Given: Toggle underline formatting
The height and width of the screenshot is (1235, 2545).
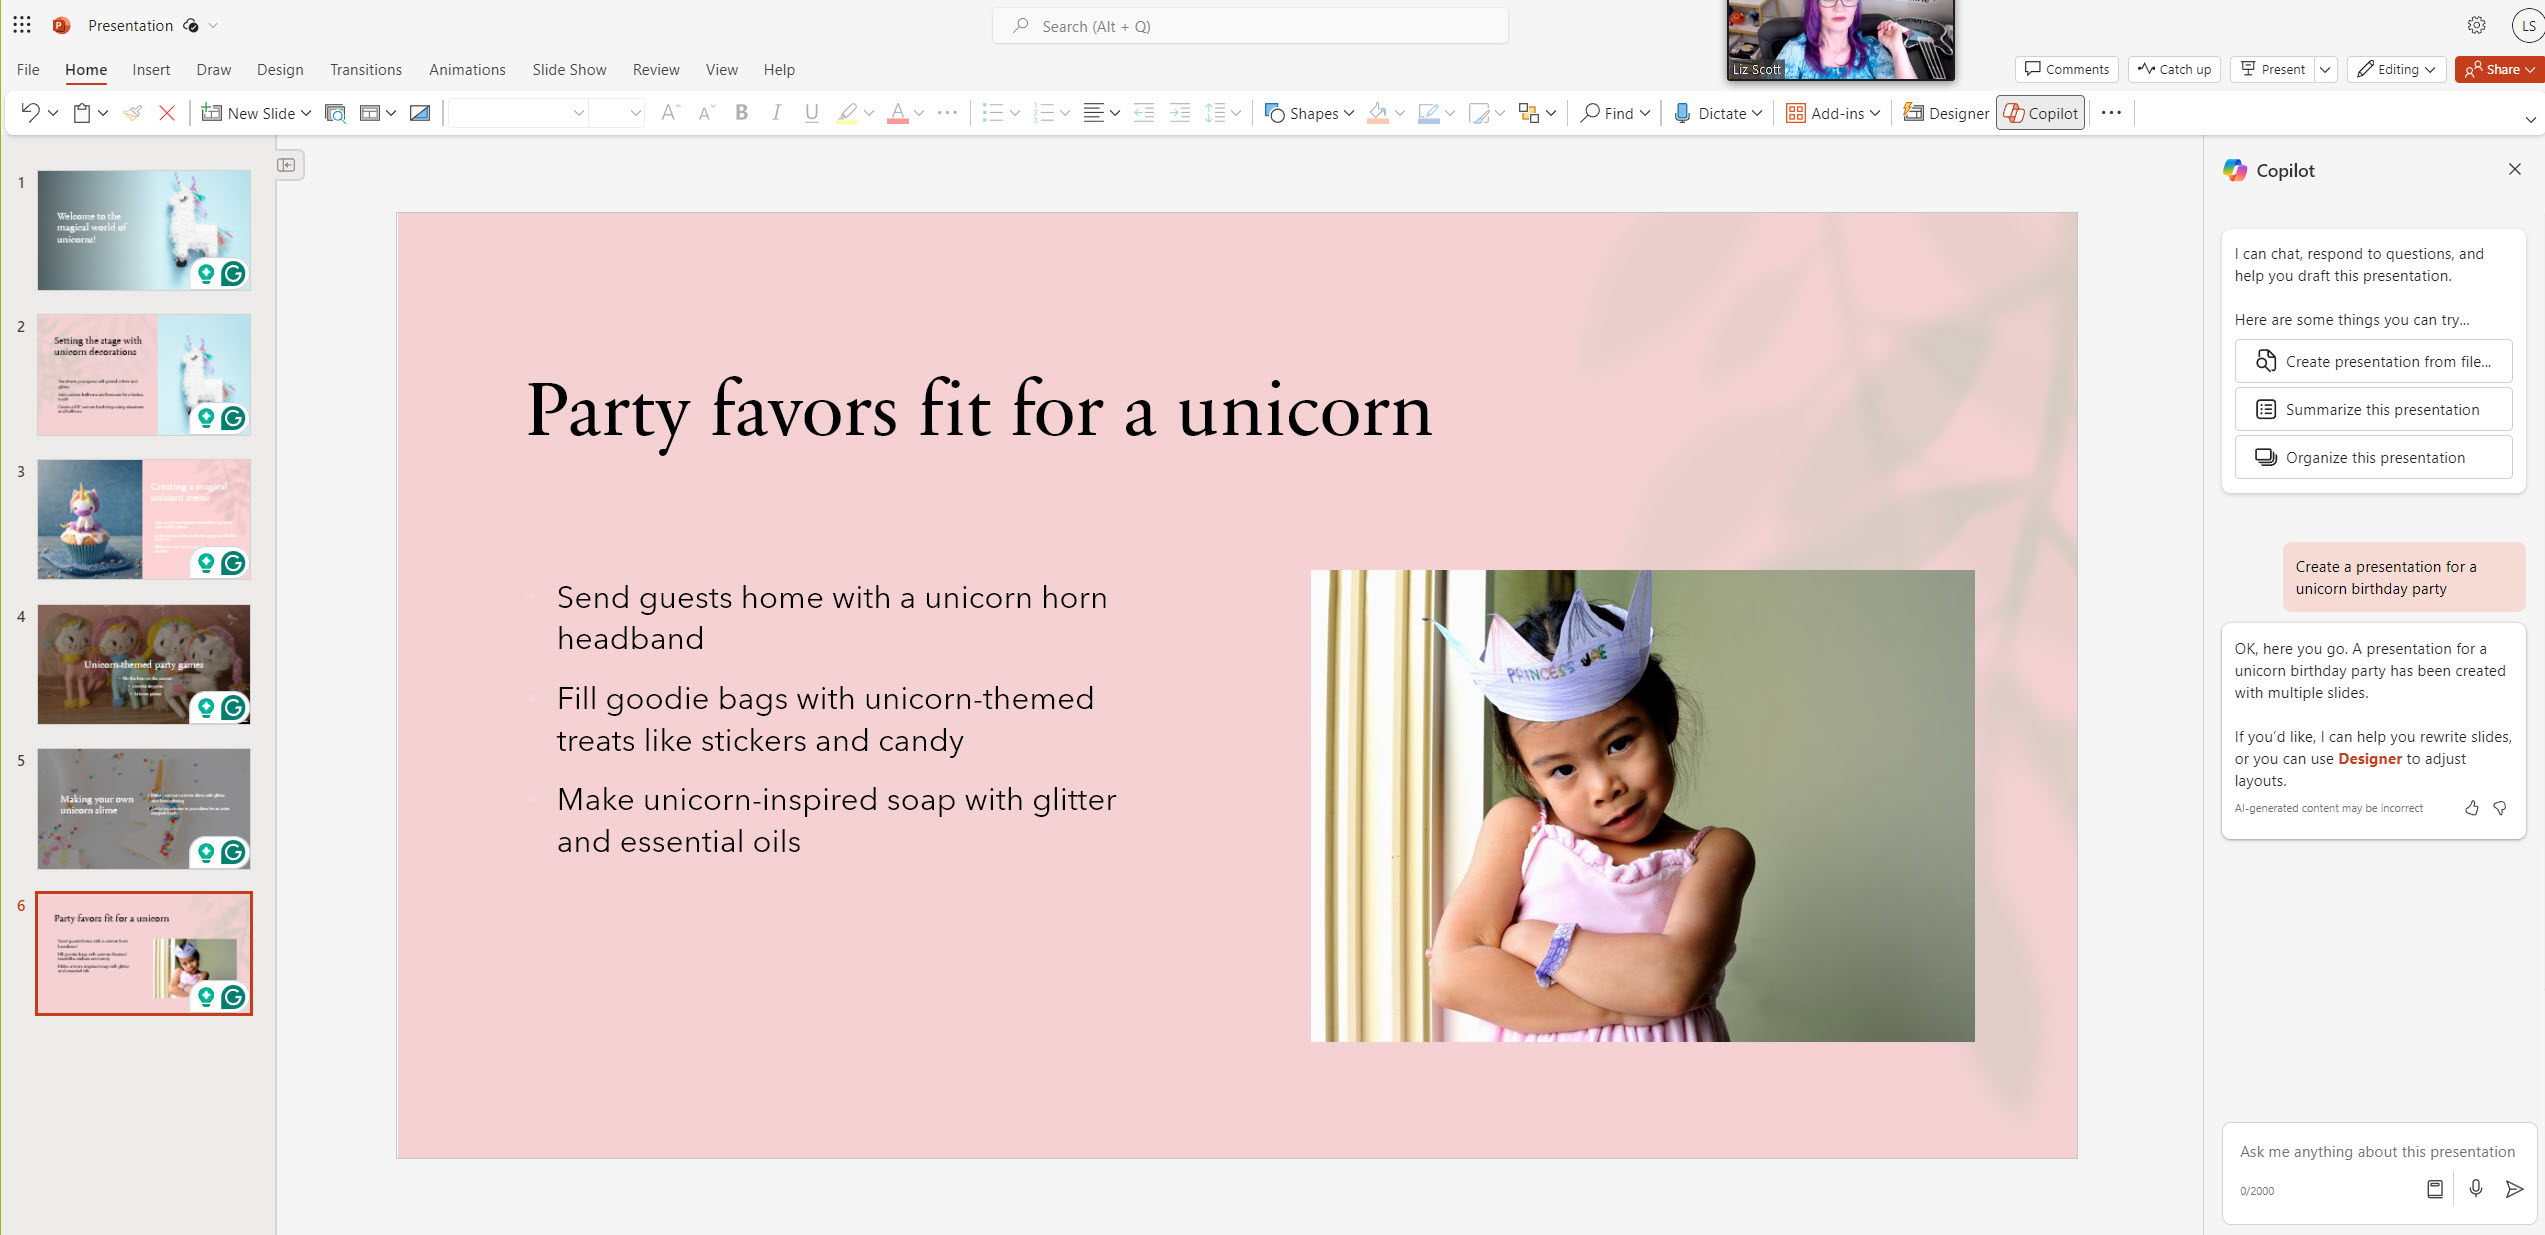Looking at the screenshot, I should 810,112.
